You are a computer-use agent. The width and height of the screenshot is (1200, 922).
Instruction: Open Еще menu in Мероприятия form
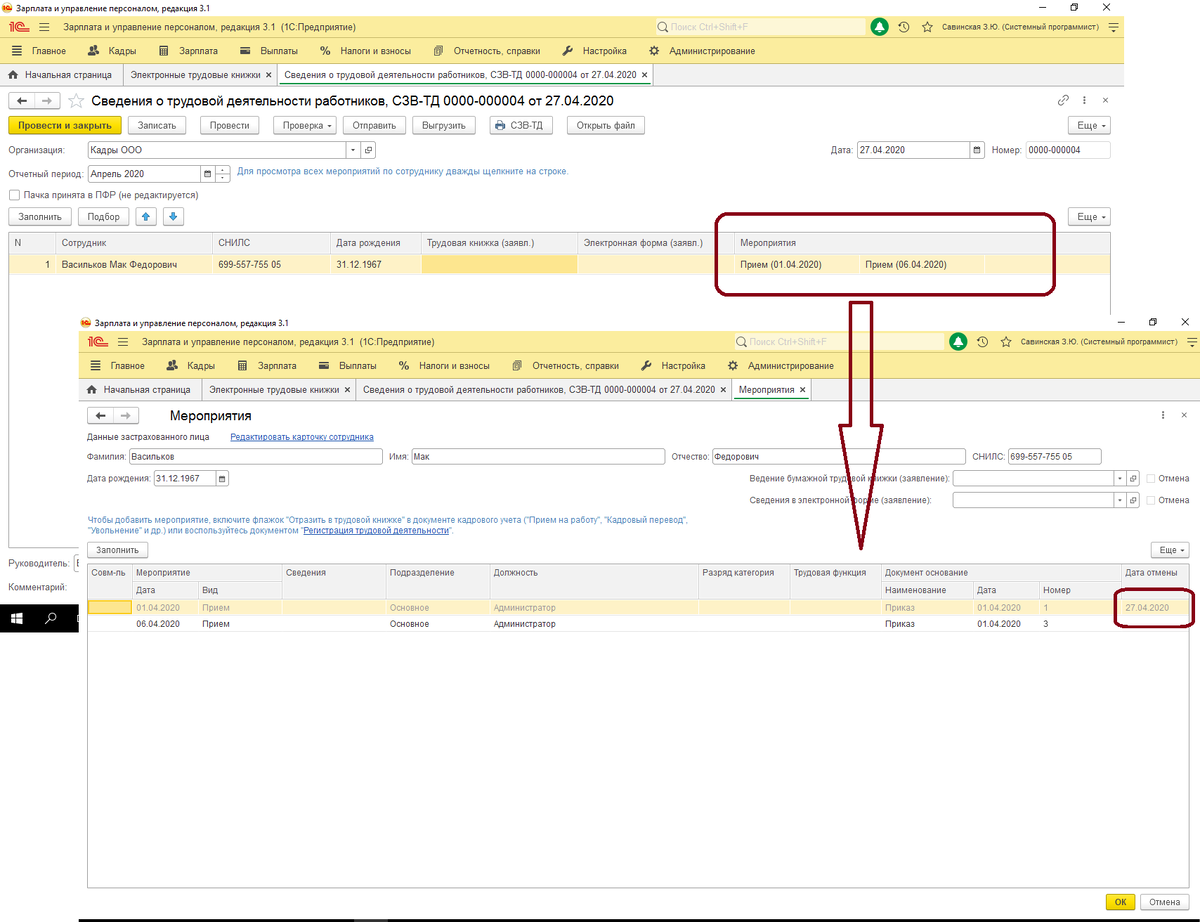(1170, 550)
